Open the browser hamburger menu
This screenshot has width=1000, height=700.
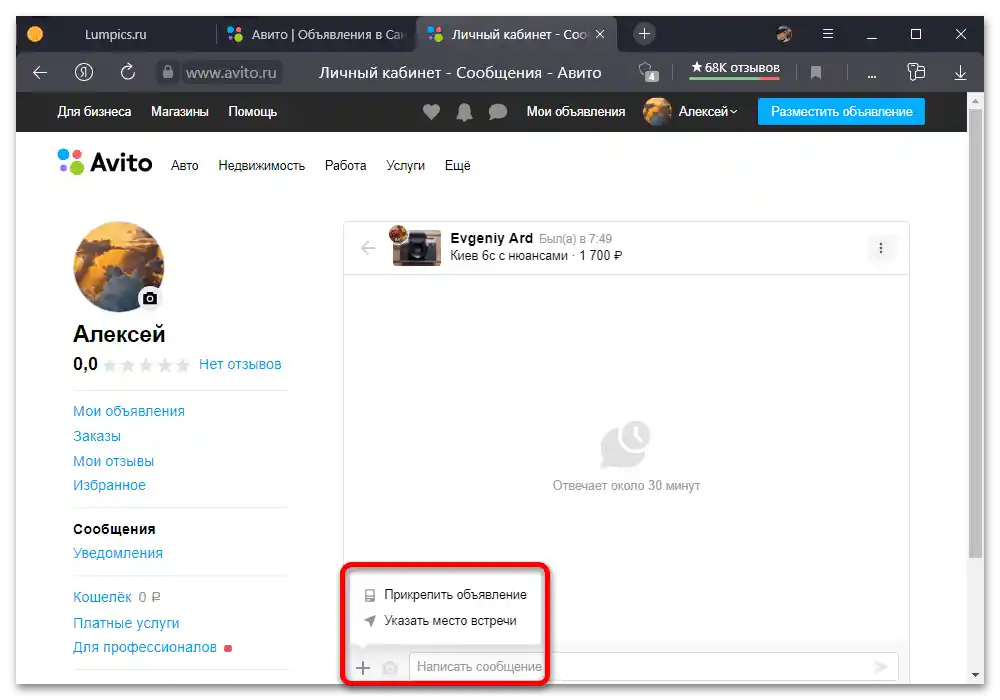coord(828,34)
